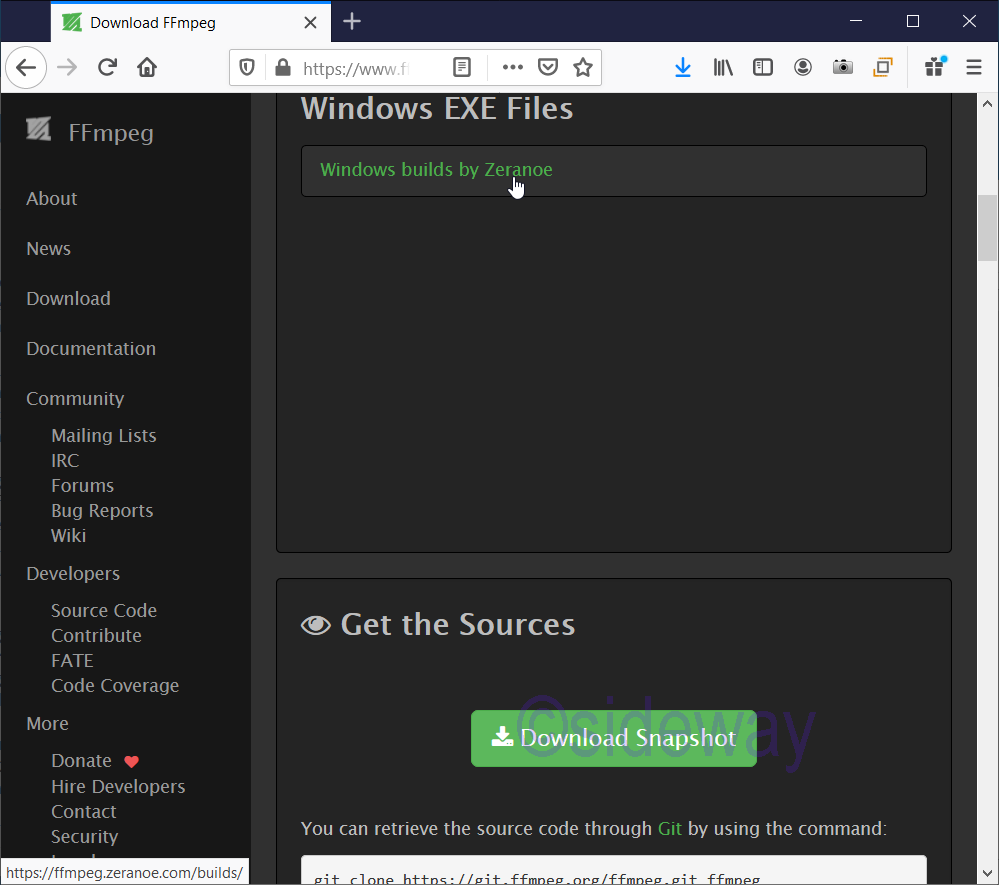Save page to Pocket
The height and width of the screenshot is (885, 999).
click(x=548, y=68)
